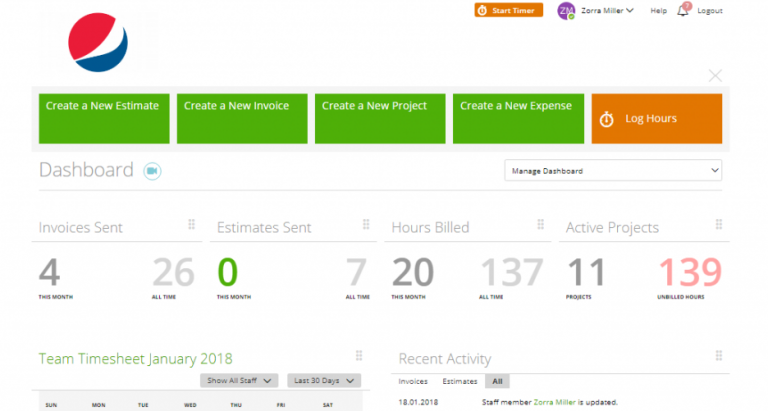Click Create a New Expense
768x411 pixels.
[518, 119]
